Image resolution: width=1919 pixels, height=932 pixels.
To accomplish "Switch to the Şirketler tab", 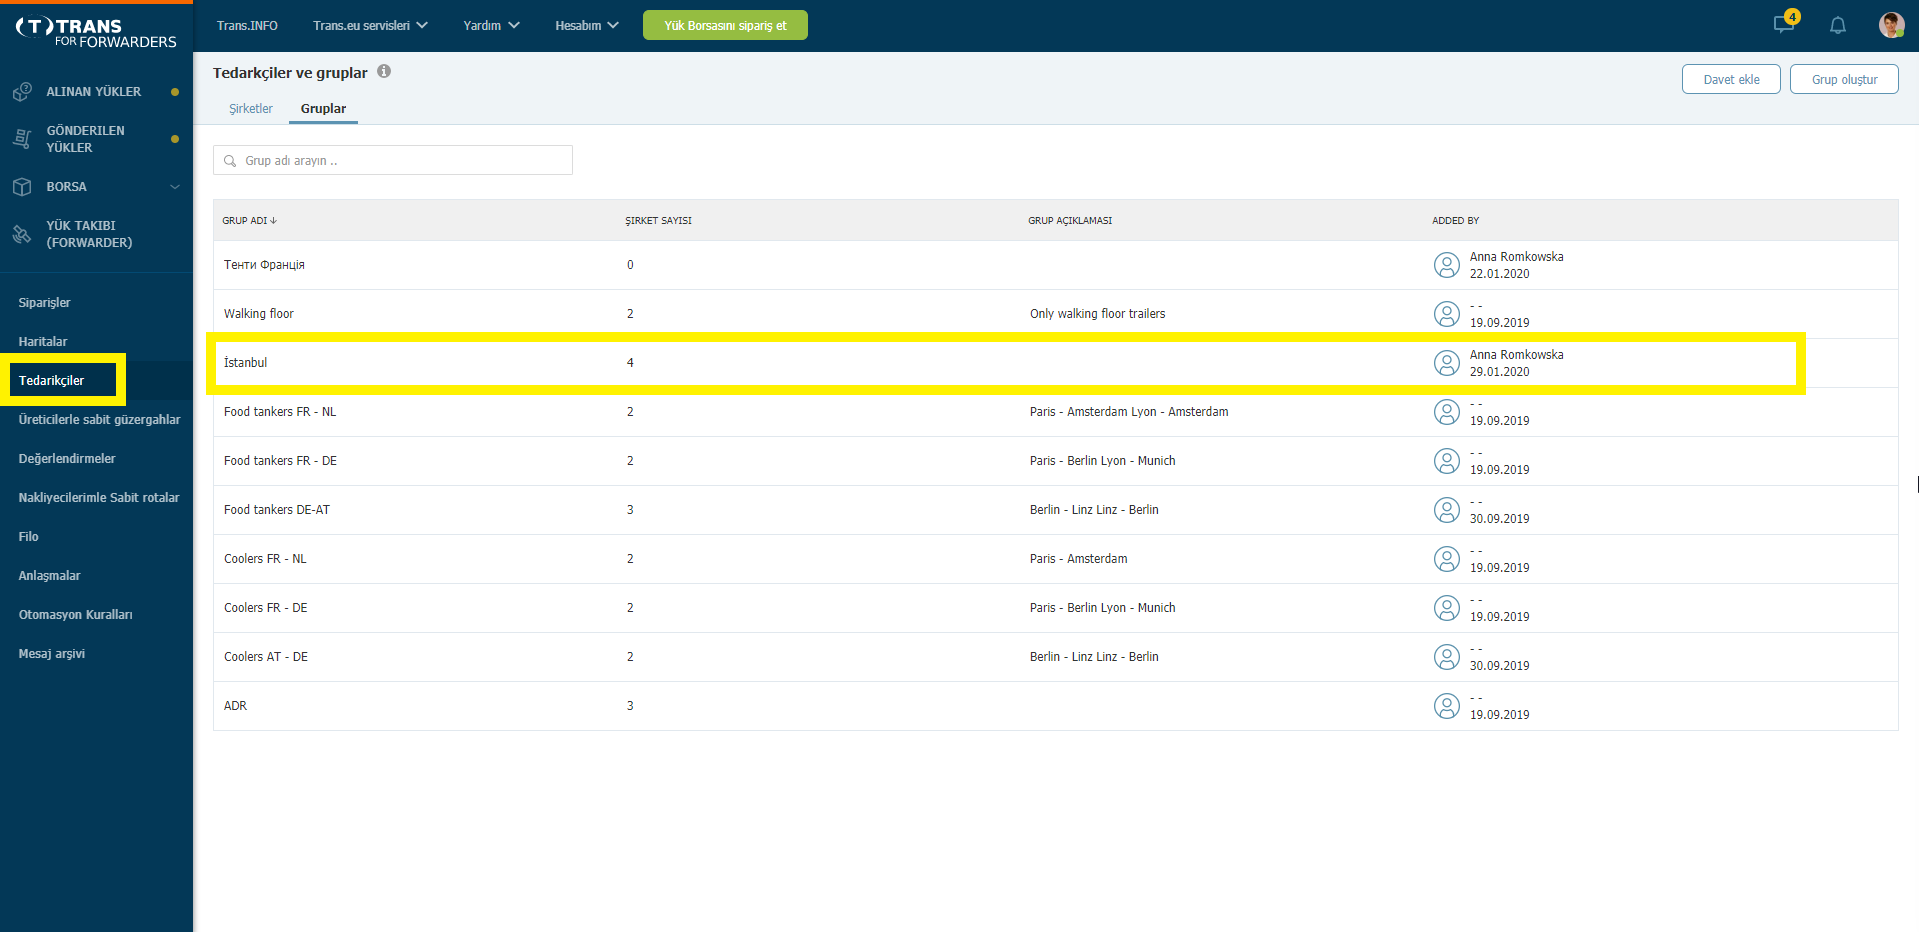I will click(x=251, y=109).
